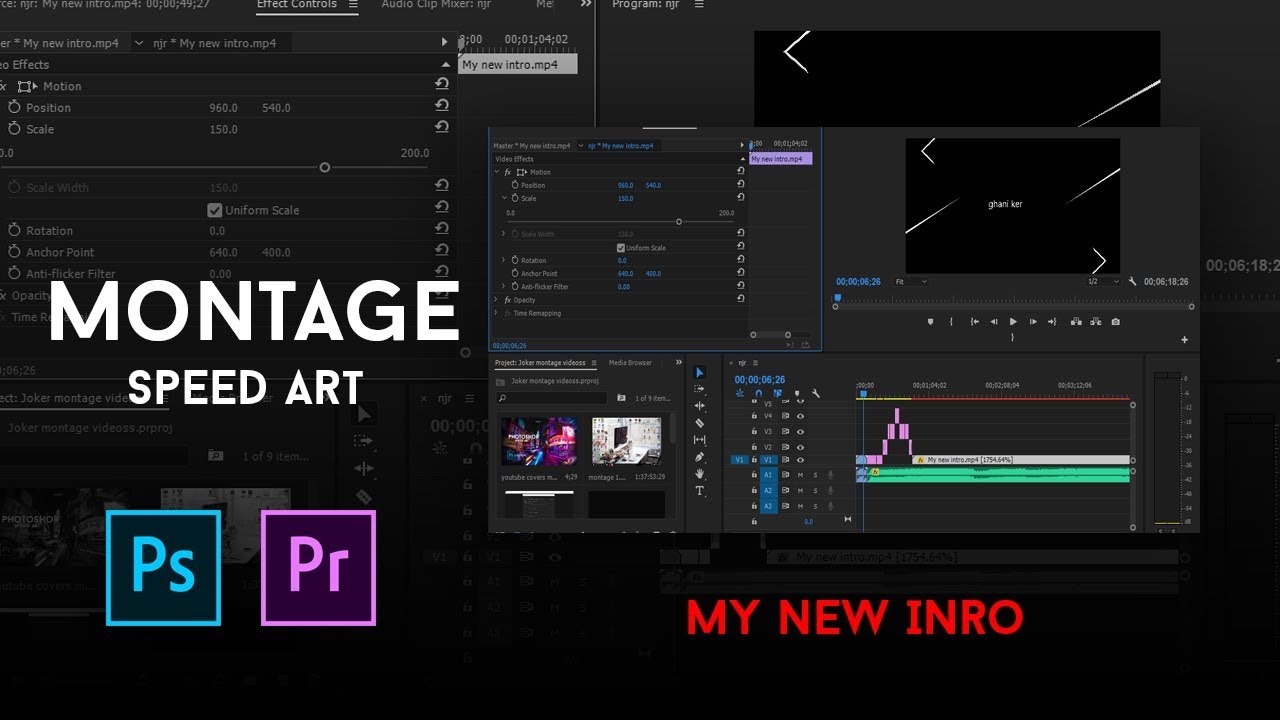Image resolution: width=1280 pixels, height=720 pixels.
Task: Click Add Marker button in inset Program monitor
Action: coord(930,322)
